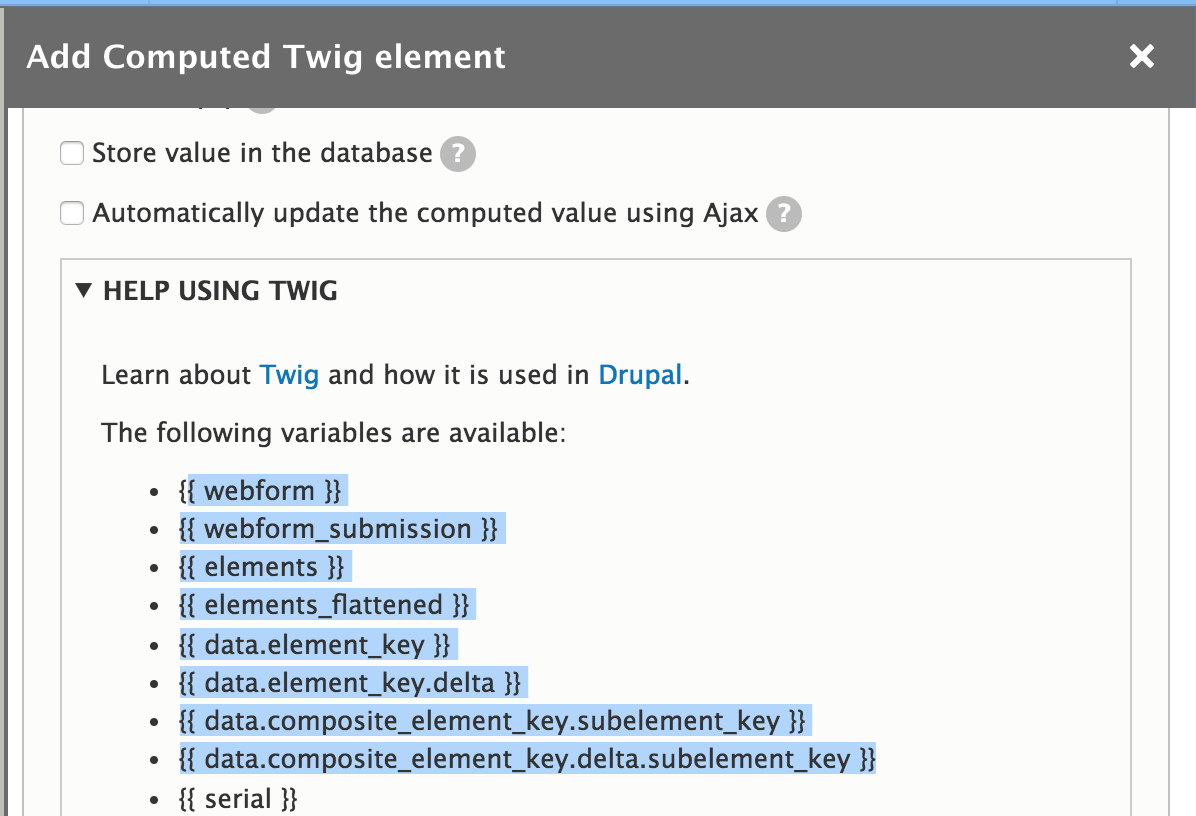Image resolution: width=1196 pixels, height=816 pixels.
Task: Click the {{ data.element_key.delta }} entry
Action: click(x=350, y=683)
